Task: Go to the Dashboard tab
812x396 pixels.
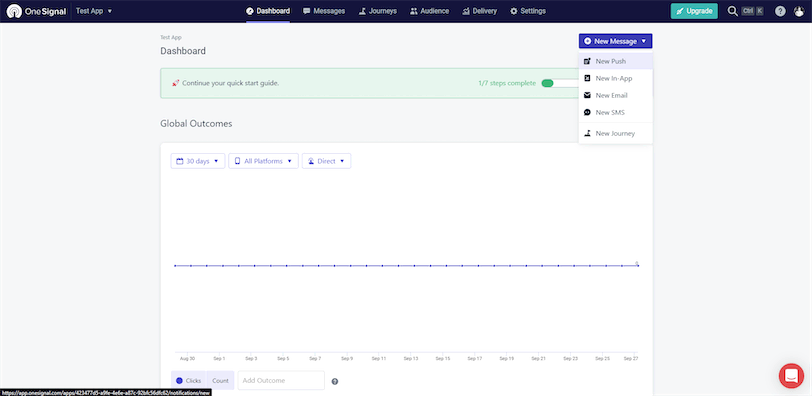Action: [x=268, y=11]
